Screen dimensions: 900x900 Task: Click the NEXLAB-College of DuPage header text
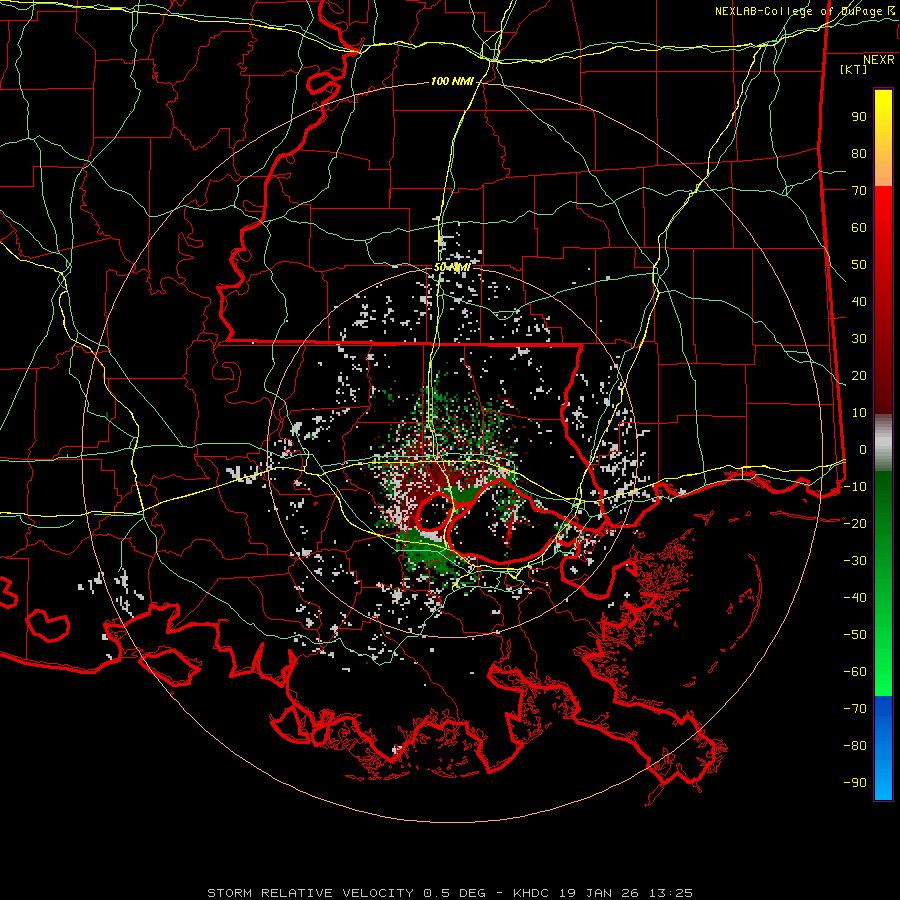coord(806,11)
